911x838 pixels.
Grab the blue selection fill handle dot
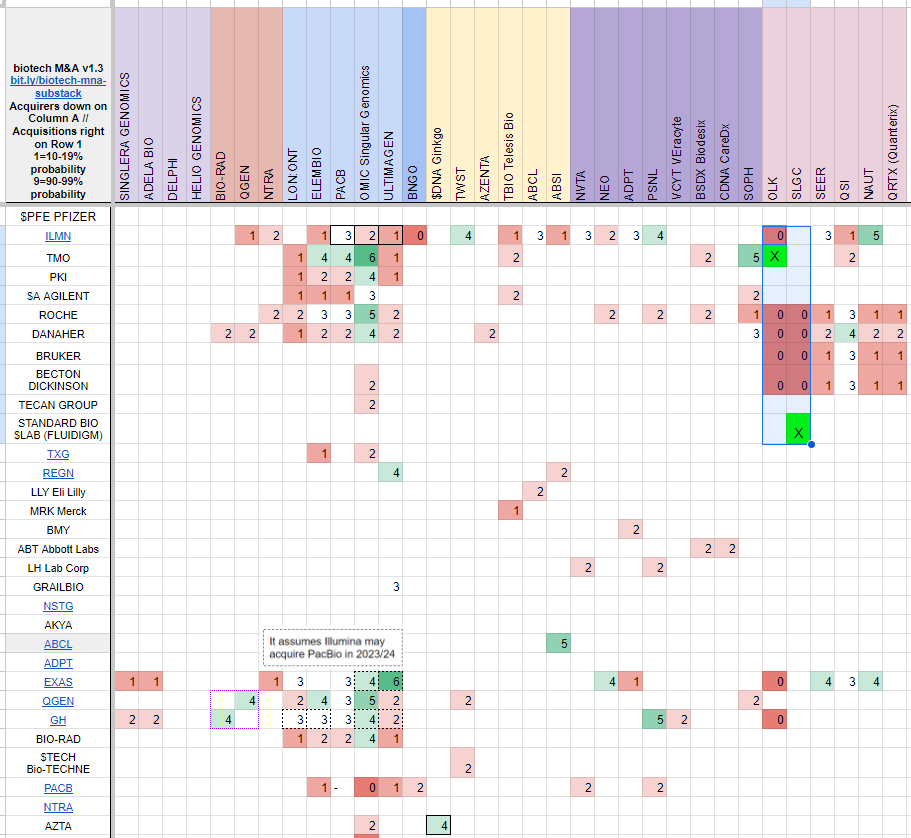(811, 445)
